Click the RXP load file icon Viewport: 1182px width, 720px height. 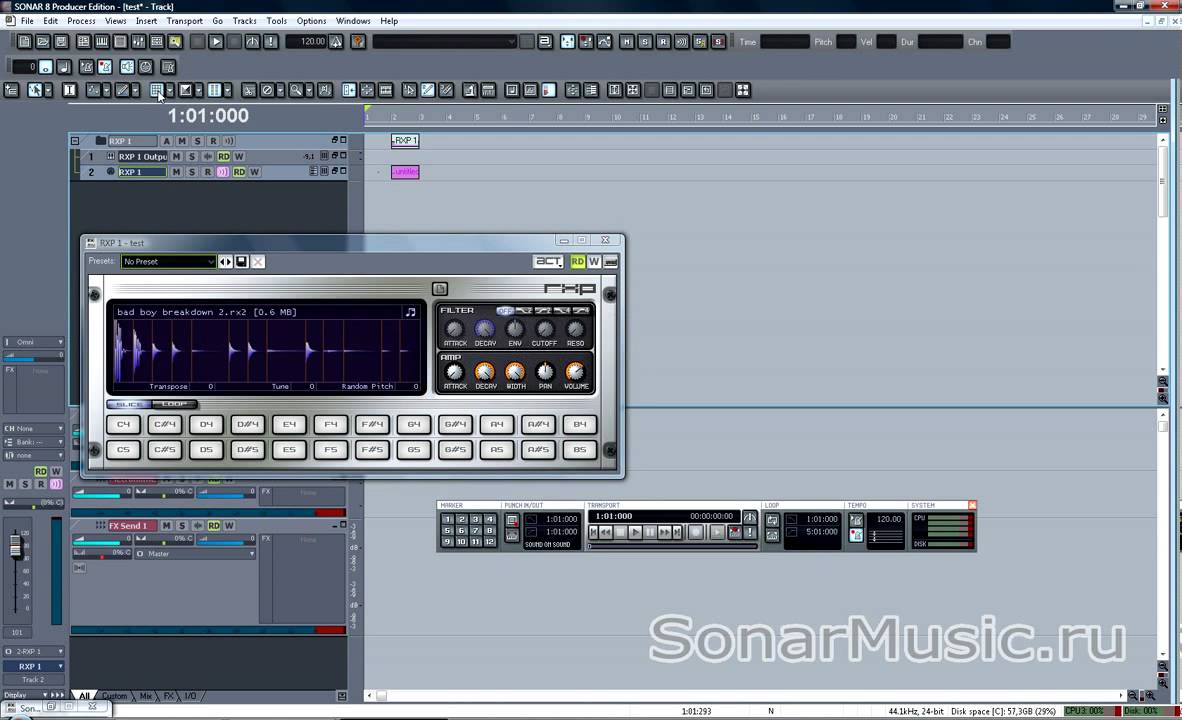click(440, 289)
